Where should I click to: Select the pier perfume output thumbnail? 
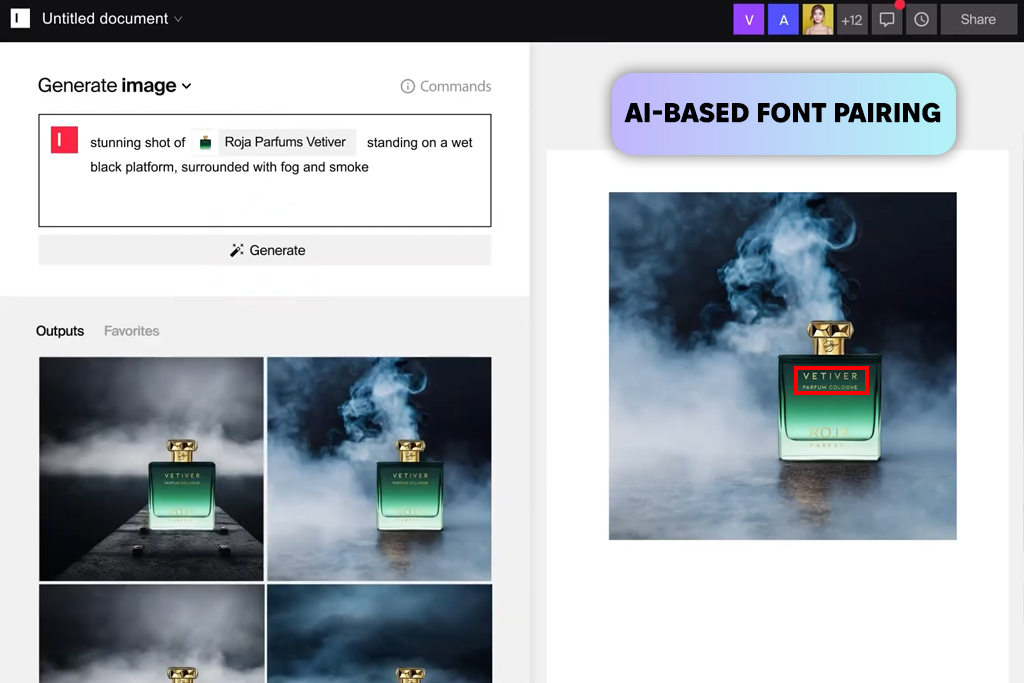(152, 469)
